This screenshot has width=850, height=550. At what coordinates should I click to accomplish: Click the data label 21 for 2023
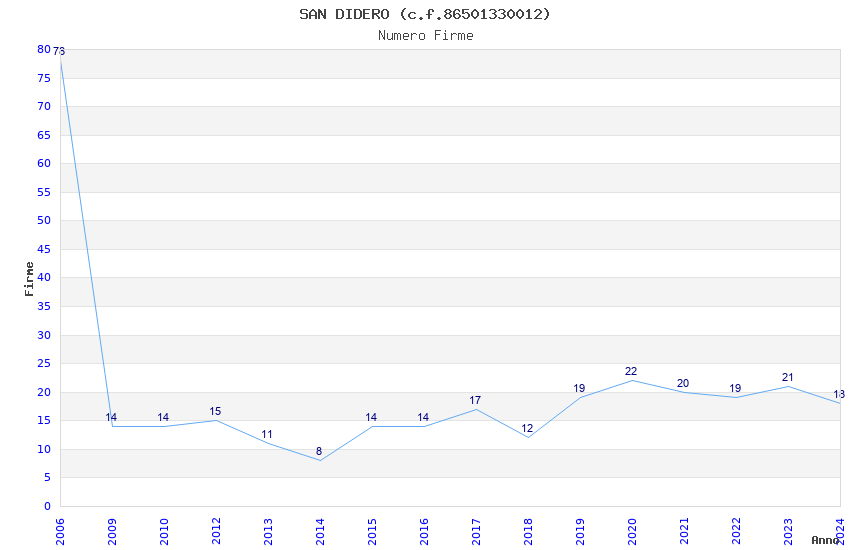(788, 377)
